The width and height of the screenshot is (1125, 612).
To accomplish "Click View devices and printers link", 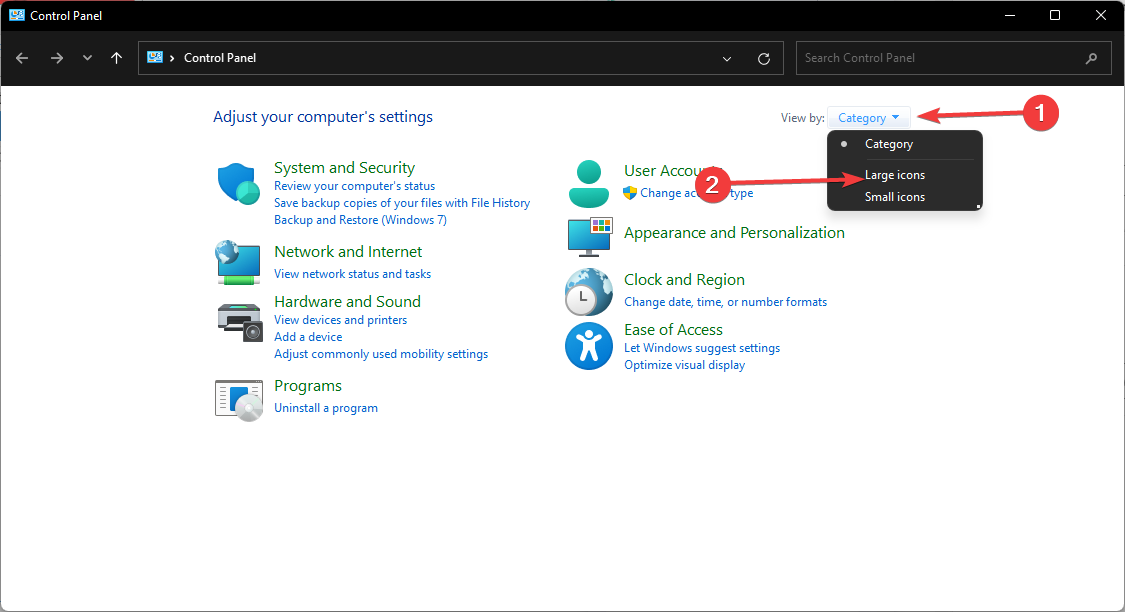I will pyautogui.click(x=340, y=320).
